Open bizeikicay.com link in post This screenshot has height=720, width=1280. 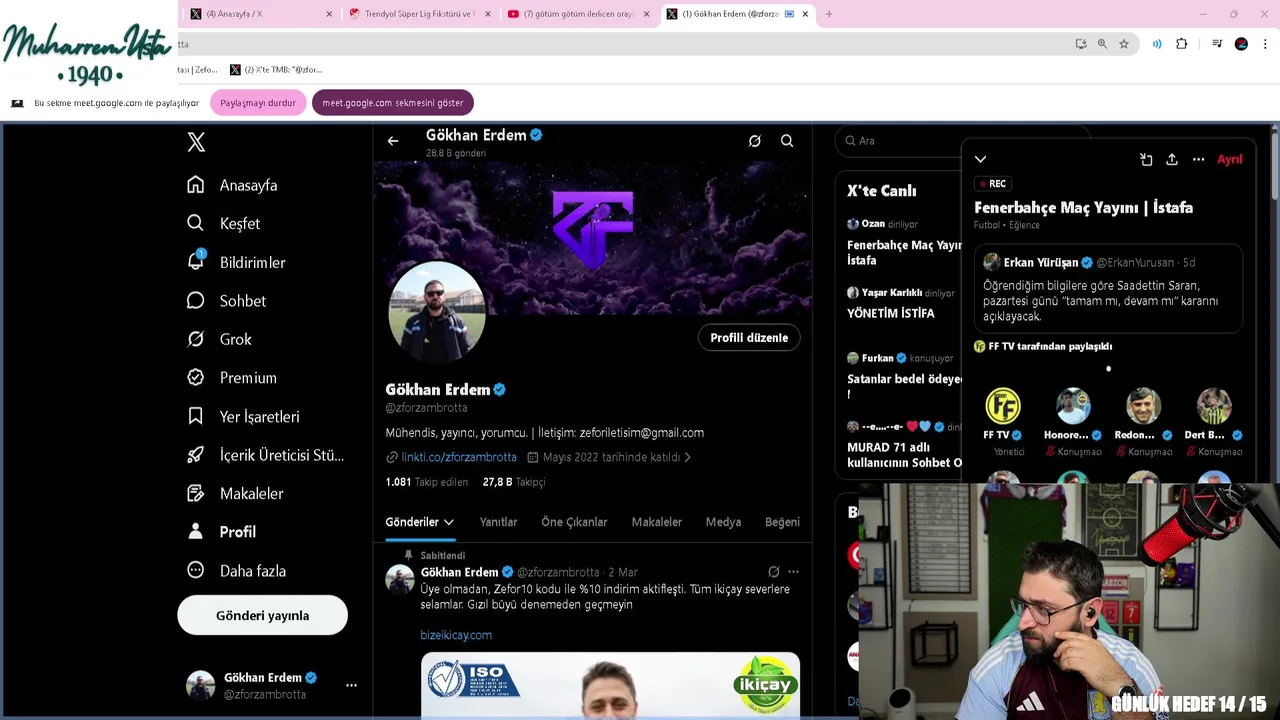point(456,635)
